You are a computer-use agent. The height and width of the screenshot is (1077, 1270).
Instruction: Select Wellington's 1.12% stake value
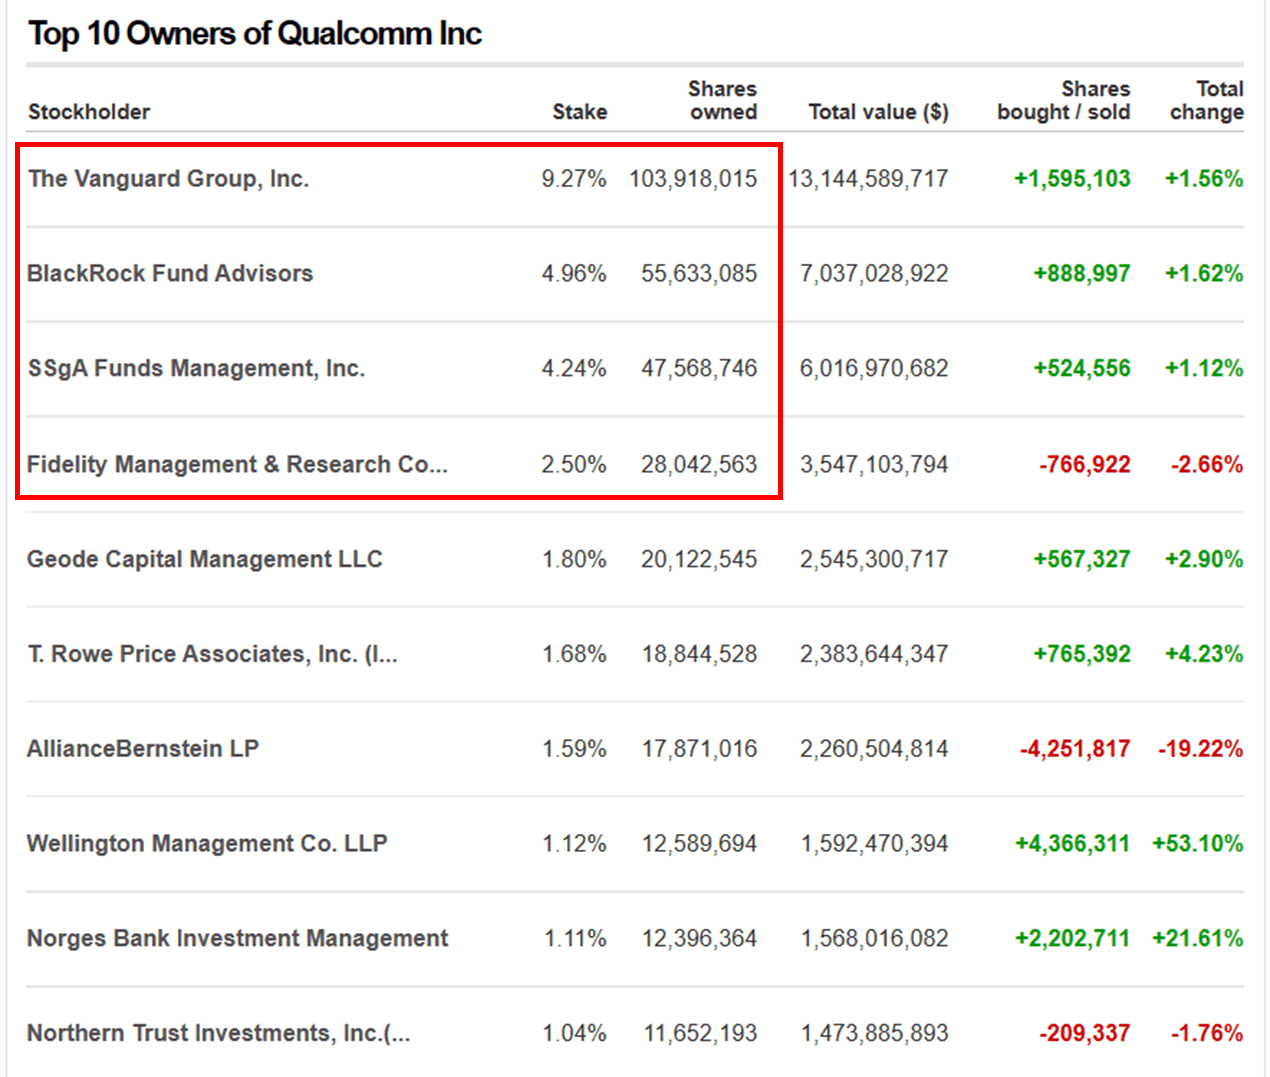574,844
